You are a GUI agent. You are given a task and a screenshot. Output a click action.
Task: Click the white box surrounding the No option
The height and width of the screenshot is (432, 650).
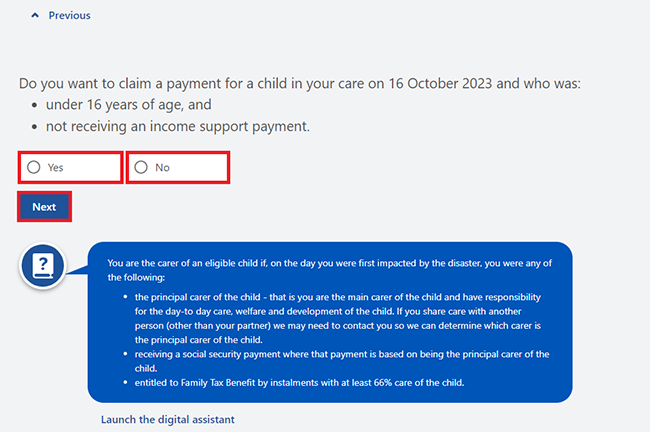tap(178, 167)
